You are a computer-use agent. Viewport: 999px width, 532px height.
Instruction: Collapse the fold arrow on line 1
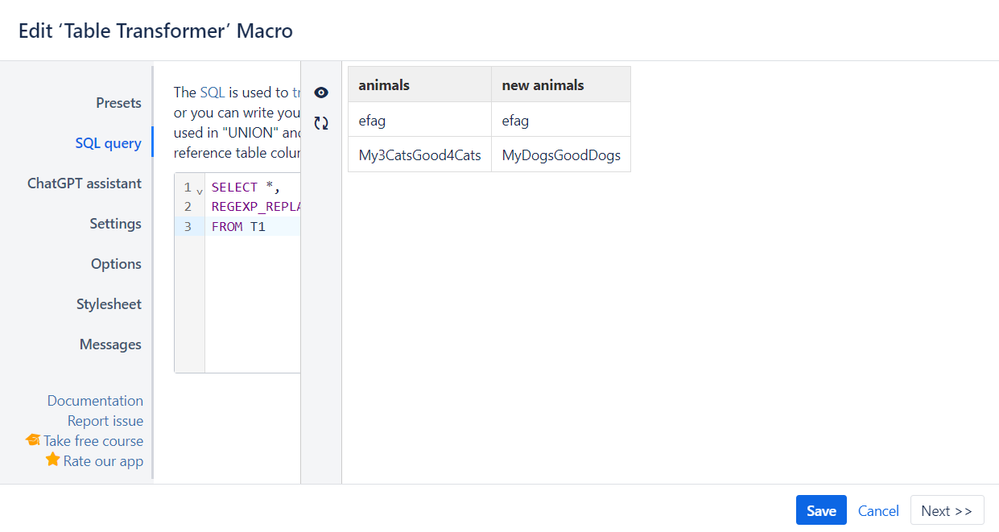[199, 191]
